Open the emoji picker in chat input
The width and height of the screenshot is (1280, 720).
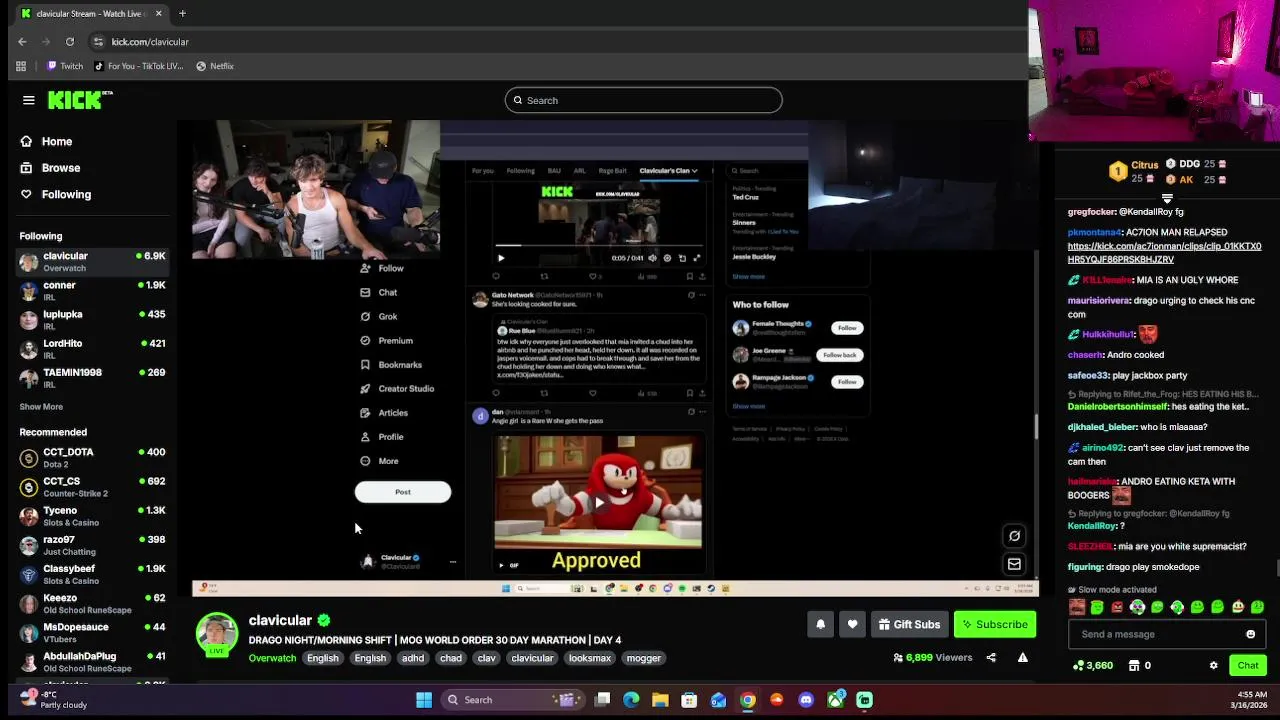(1250, 634)
